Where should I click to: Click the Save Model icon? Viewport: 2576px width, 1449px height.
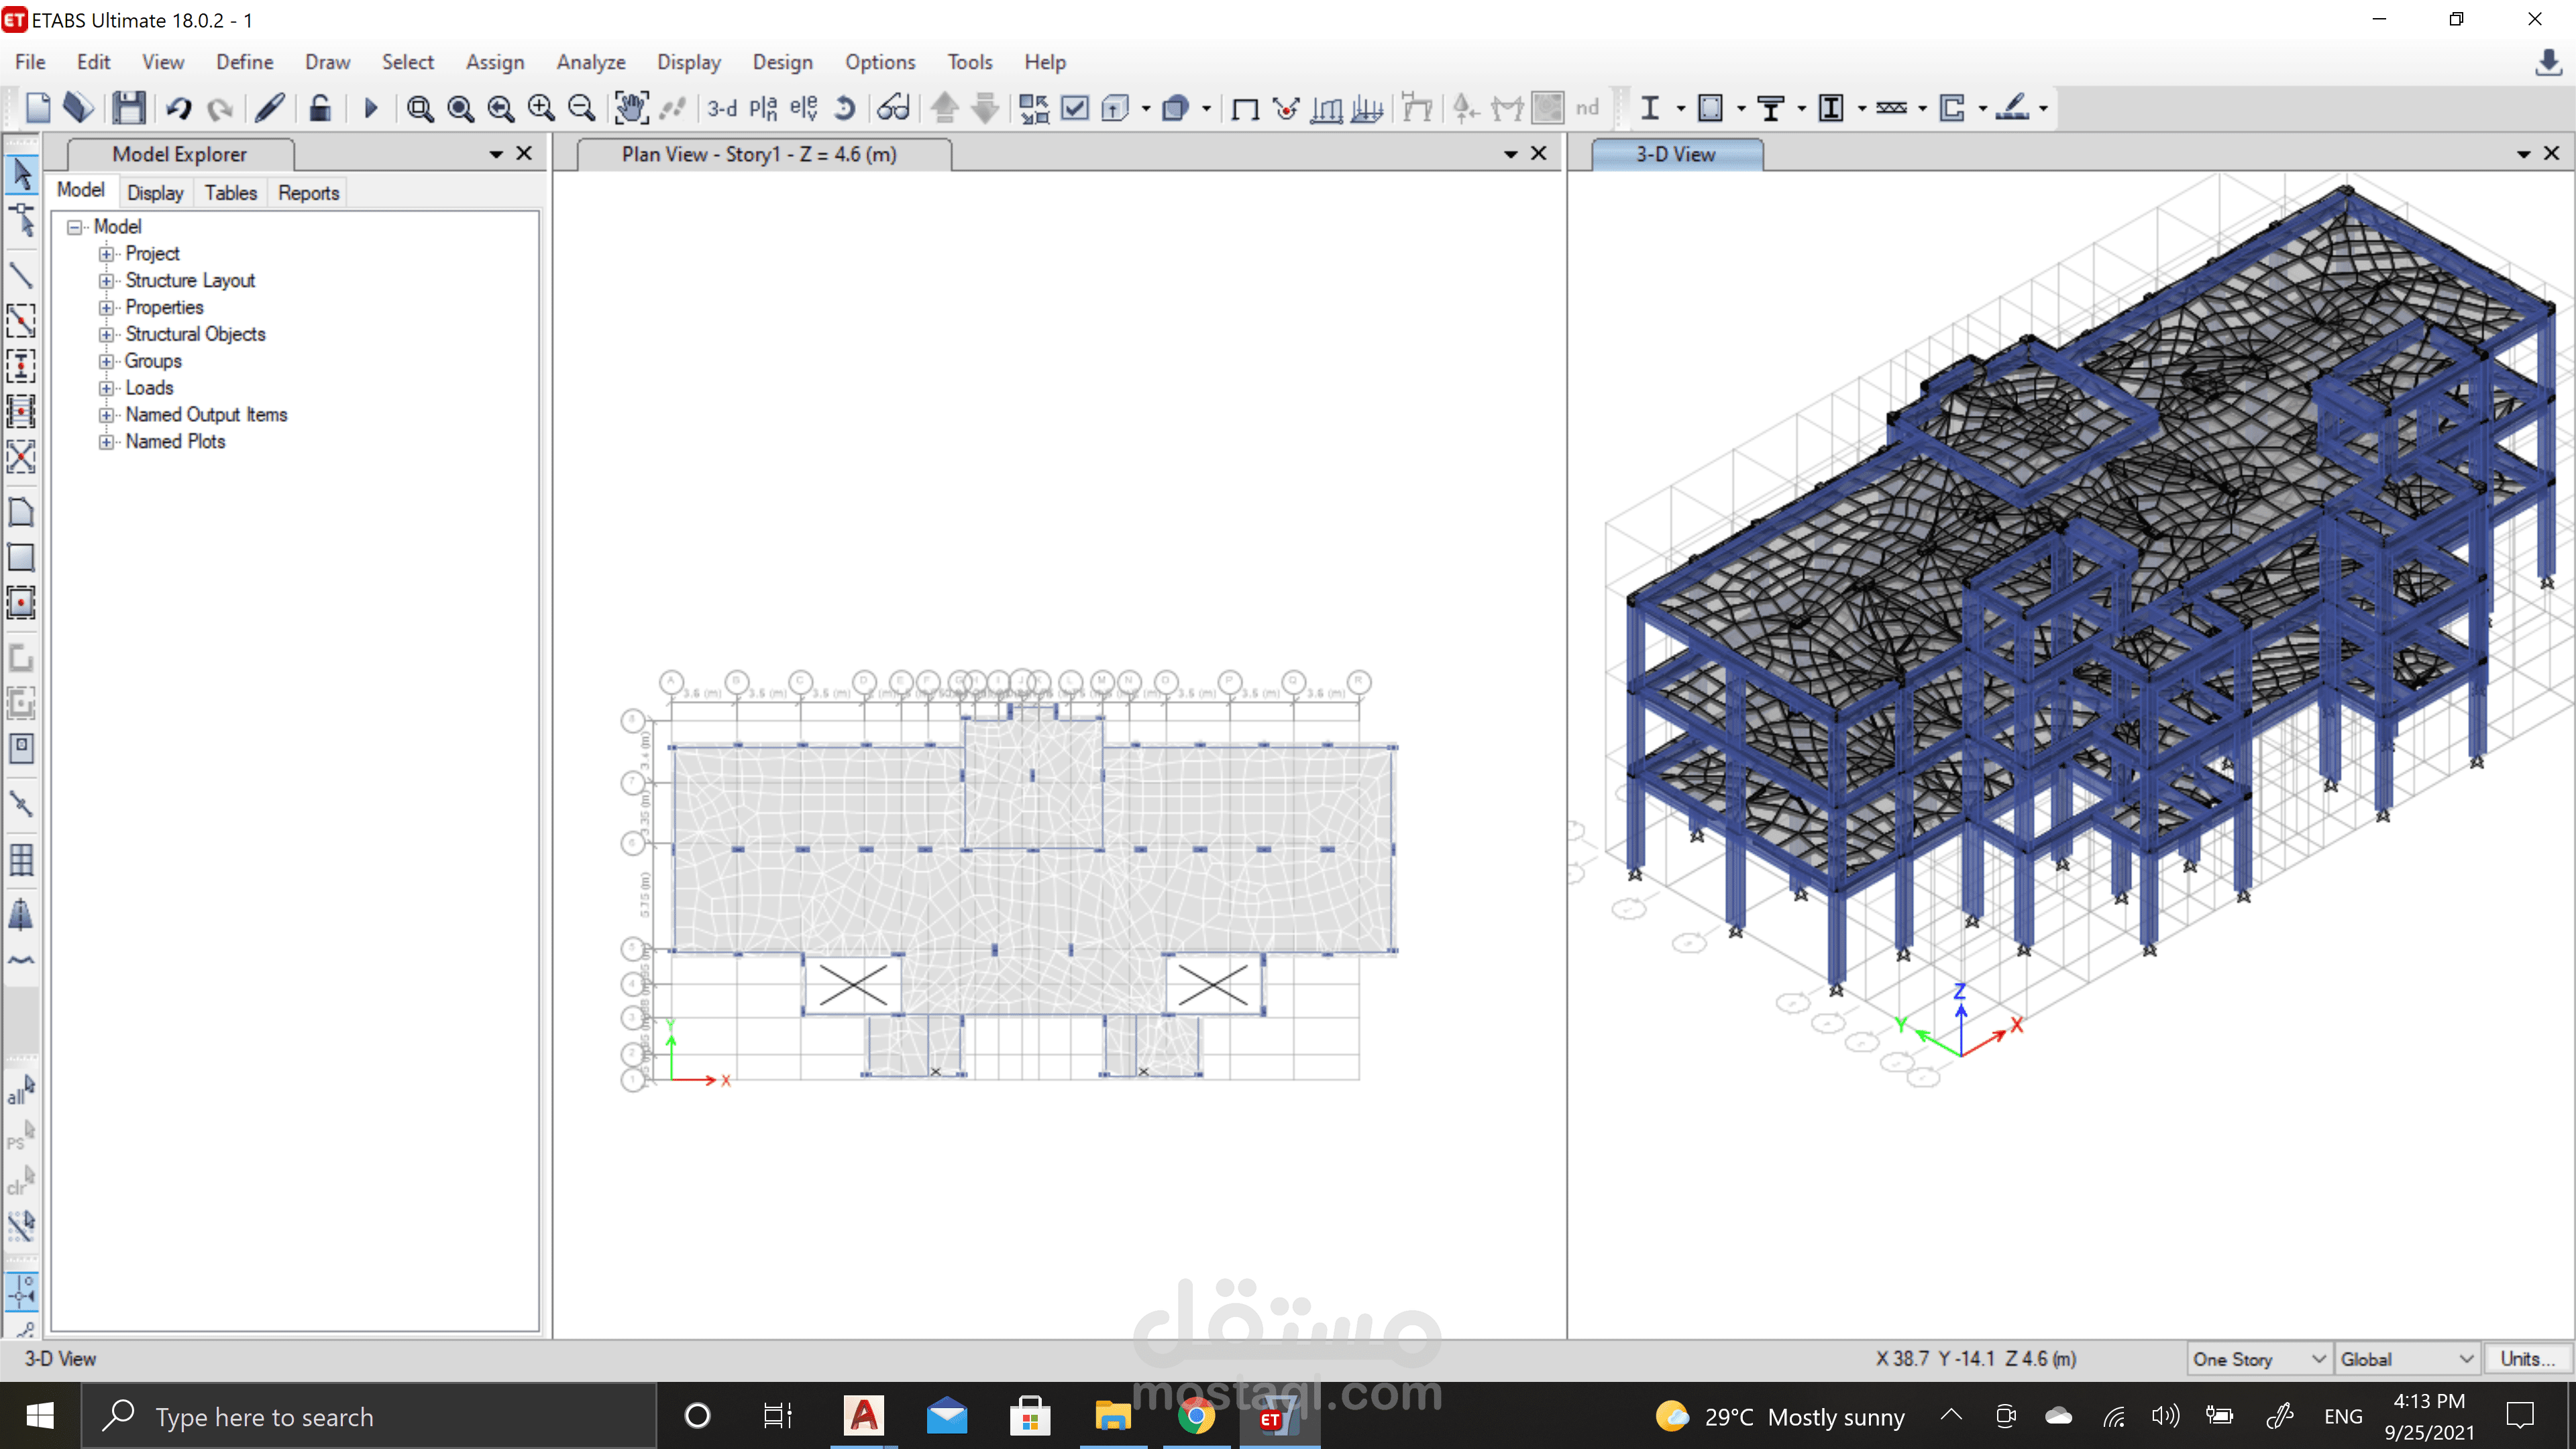pos(128,108)
